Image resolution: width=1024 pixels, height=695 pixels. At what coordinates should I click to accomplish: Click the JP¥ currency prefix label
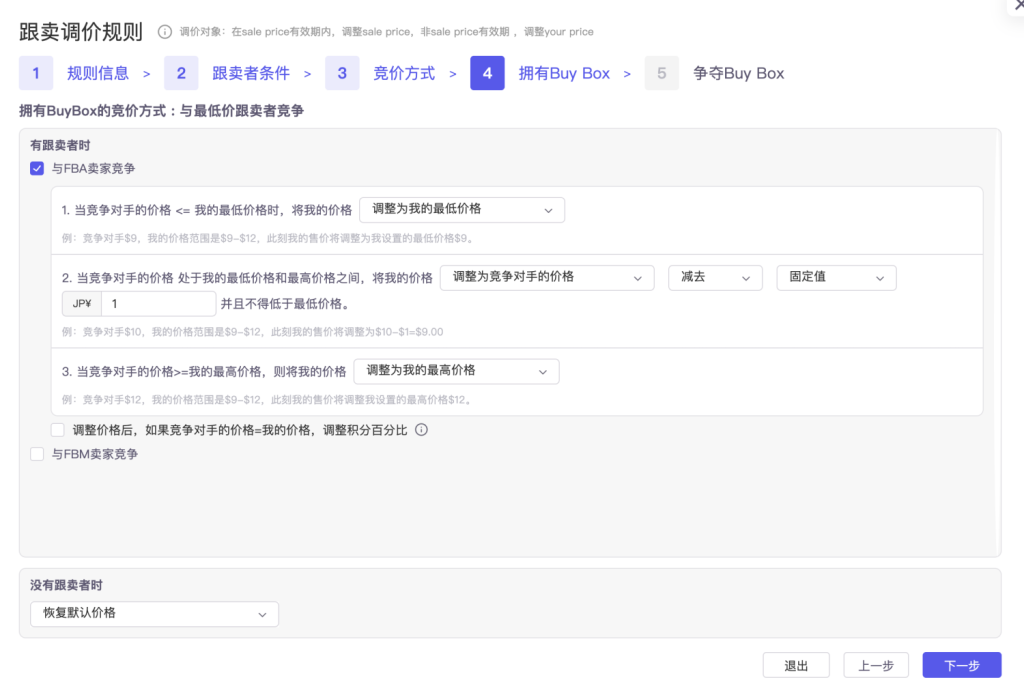[x=82, y=304]
